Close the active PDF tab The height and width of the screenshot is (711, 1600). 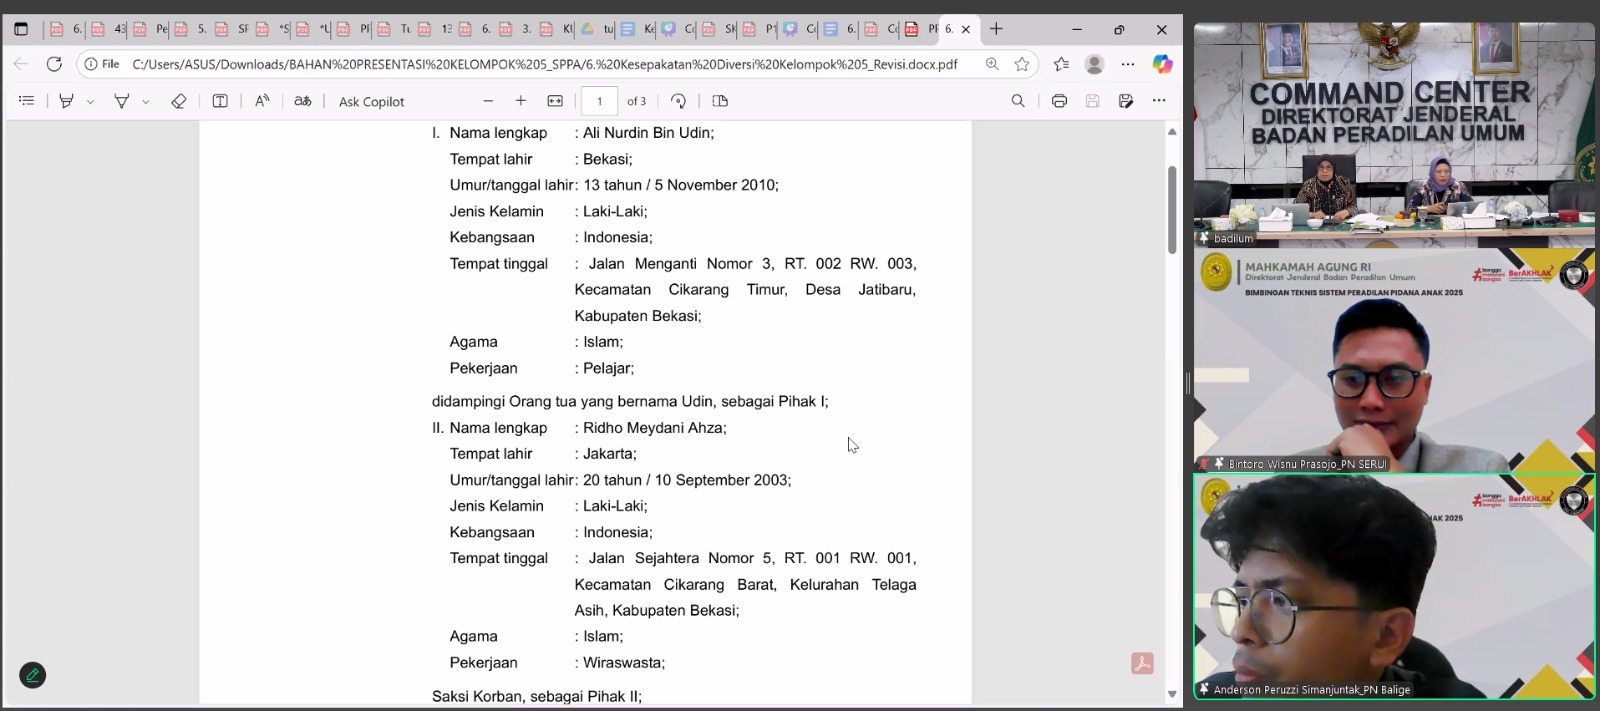click(x=966, y=30)
